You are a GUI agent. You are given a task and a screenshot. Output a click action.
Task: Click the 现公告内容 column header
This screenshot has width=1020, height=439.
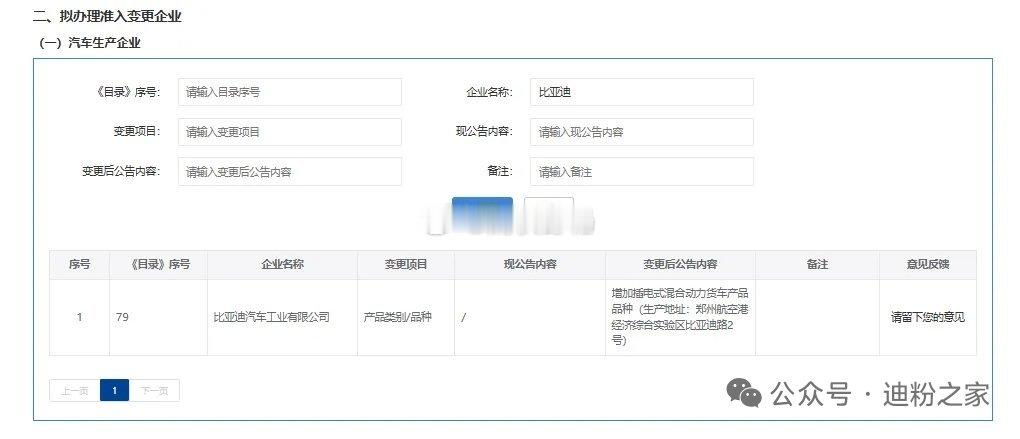[530, 265]
